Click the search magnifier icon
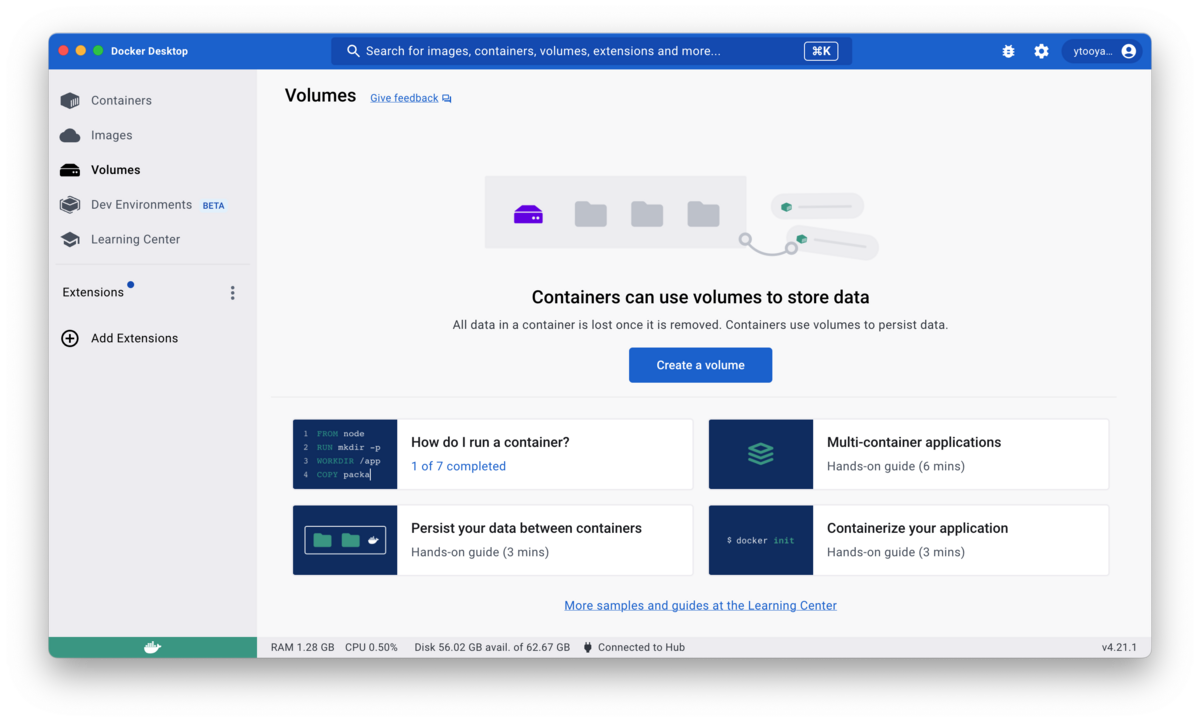The height and width of the screenshot is (722, 1200). (353, 51)
